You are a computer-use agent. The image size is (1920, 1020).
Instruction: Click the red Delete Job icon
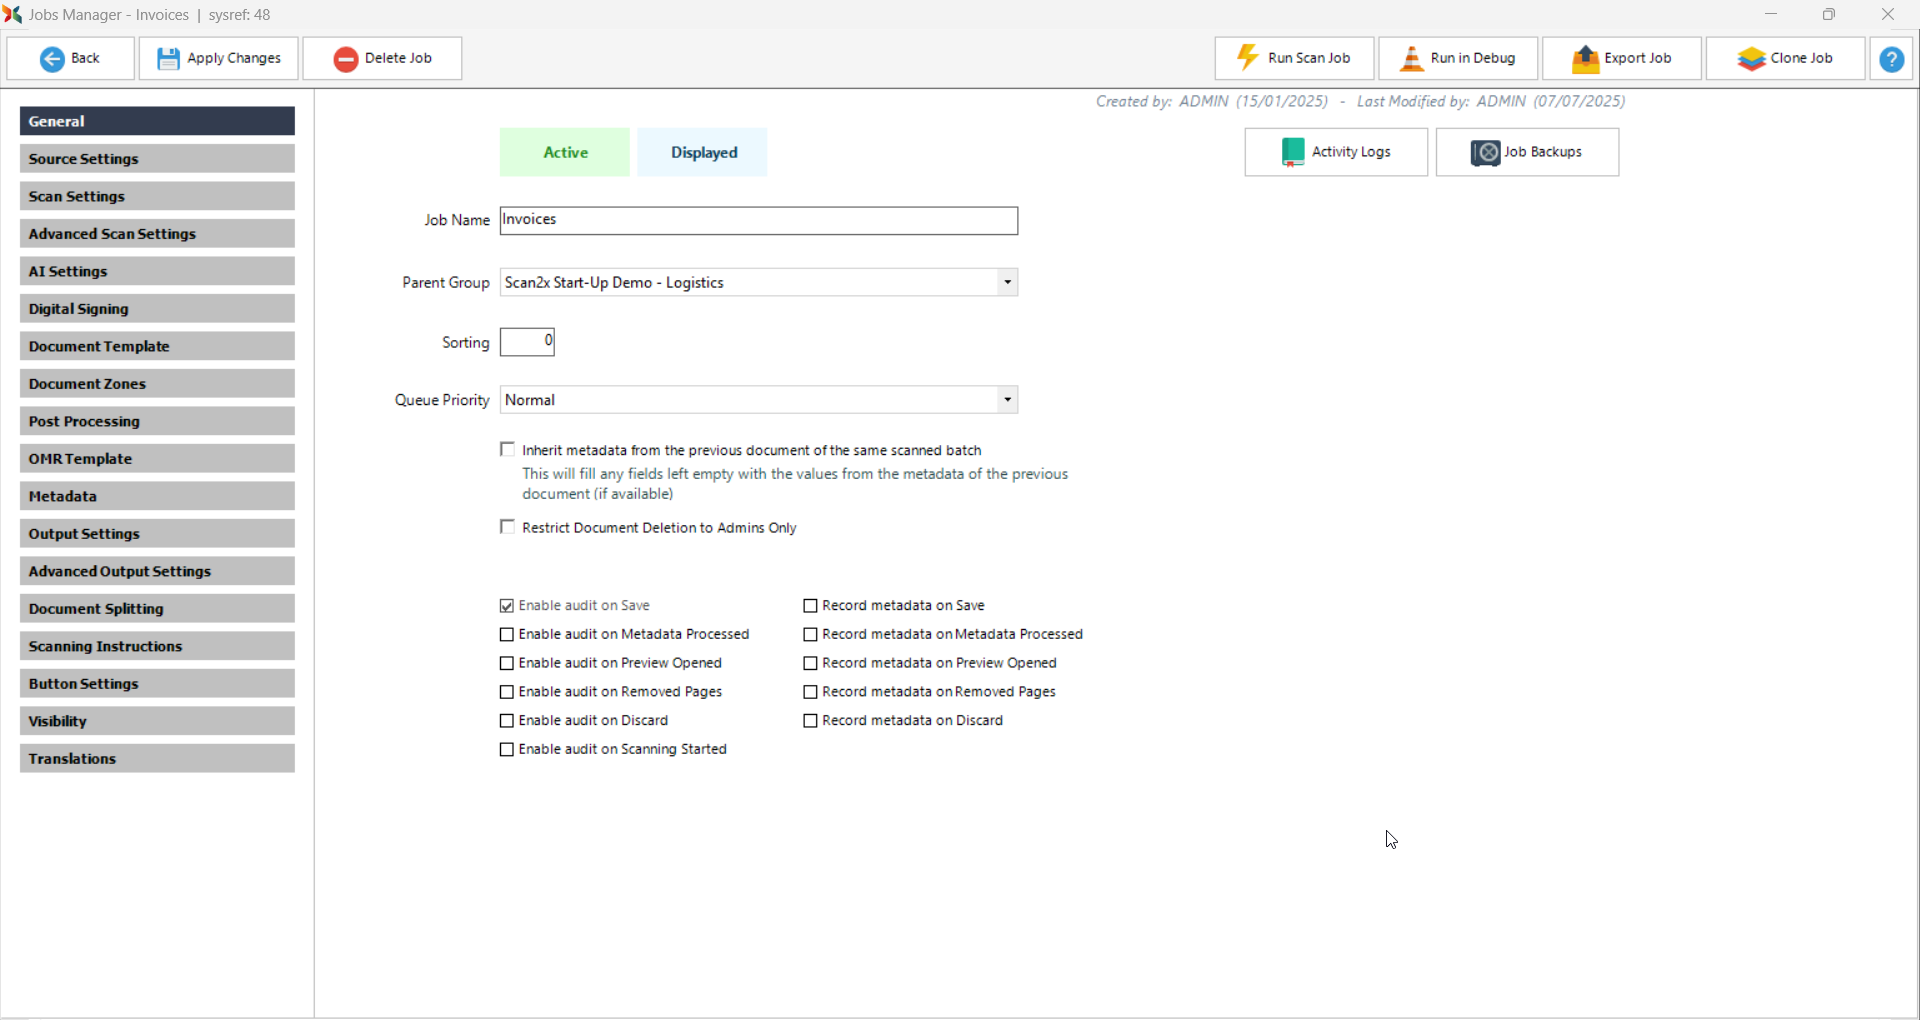point(346,59)
